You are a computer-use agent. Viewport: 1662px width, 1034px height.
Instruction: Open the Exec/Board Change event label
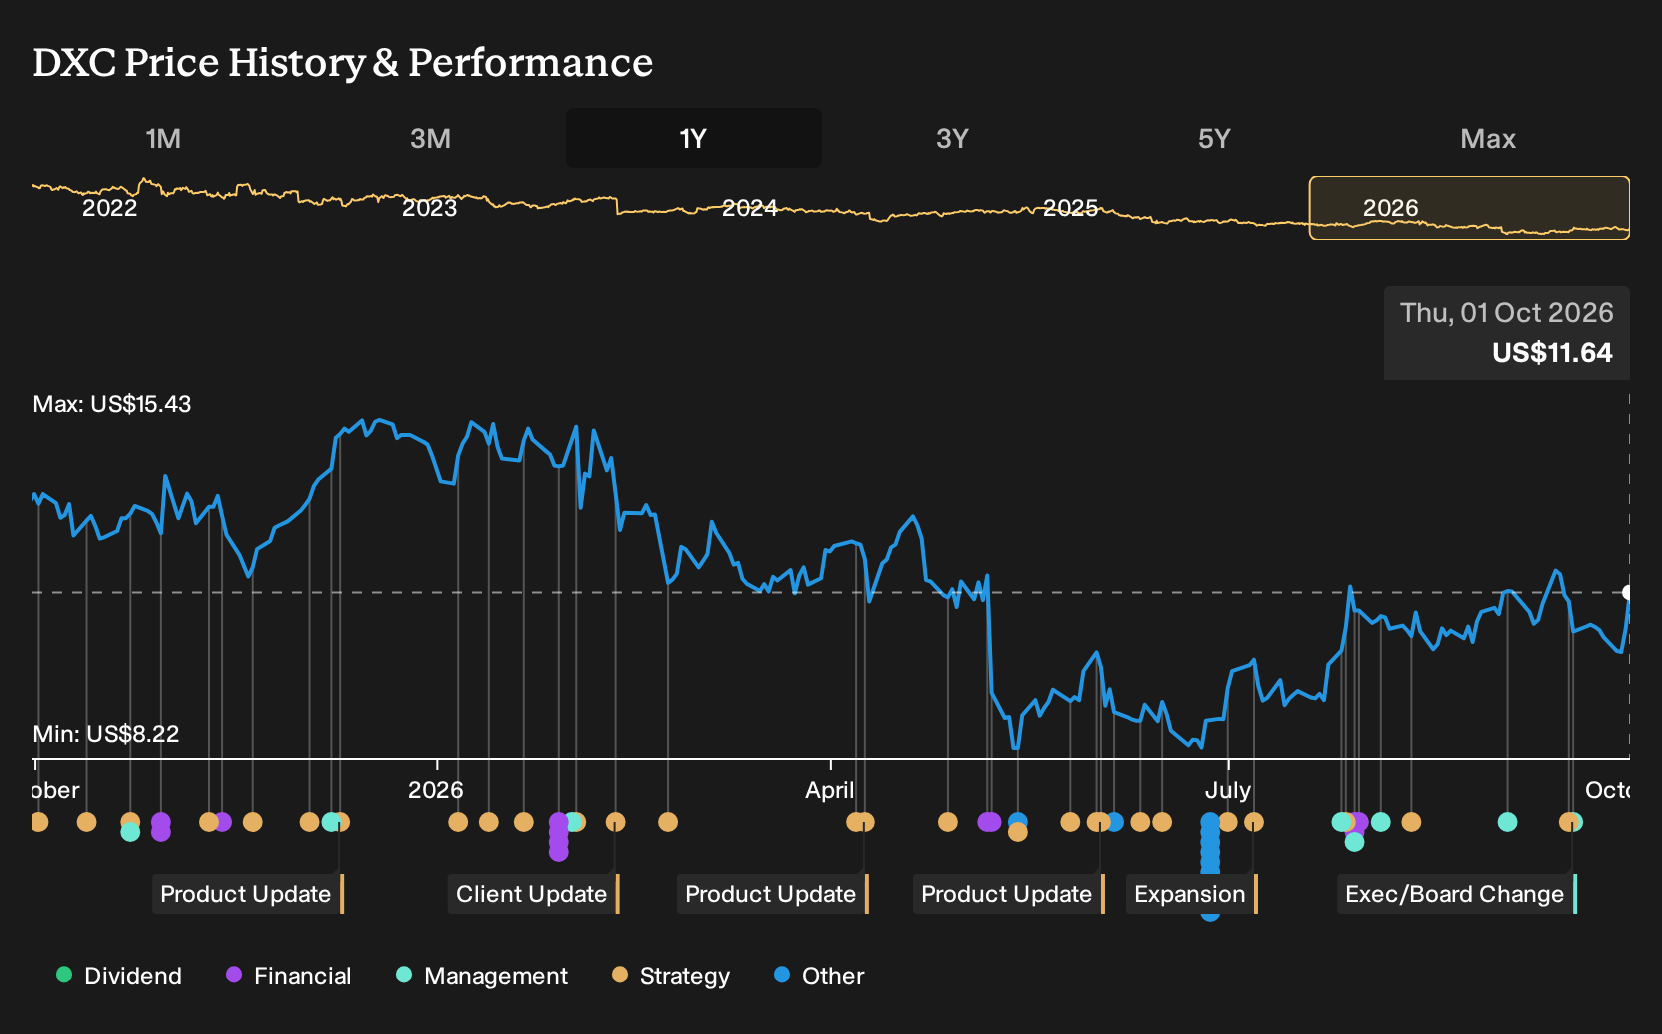(1457, 894)
